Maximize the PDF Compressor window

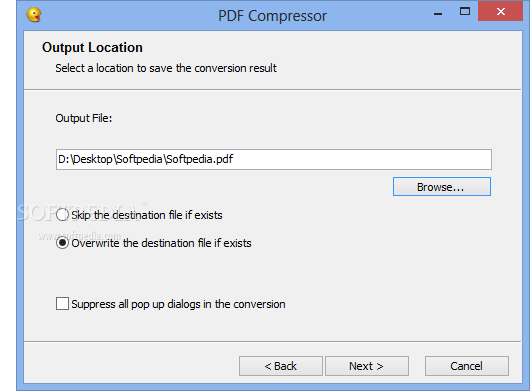(x=465, y=12)
